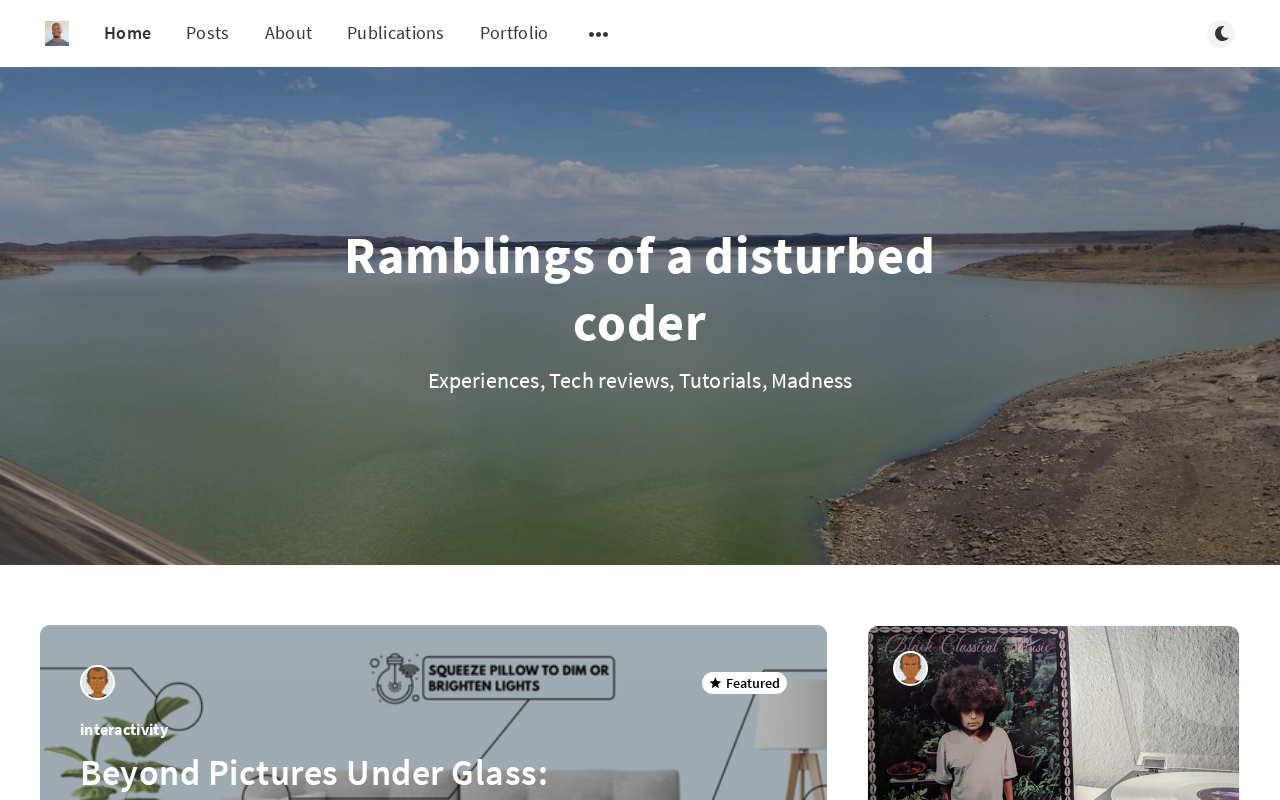Viewport: 1280px width, 800px height.
Task: Click the squeeze pillow illustration image
Action: pyautogui.click(x=492, y=678)
